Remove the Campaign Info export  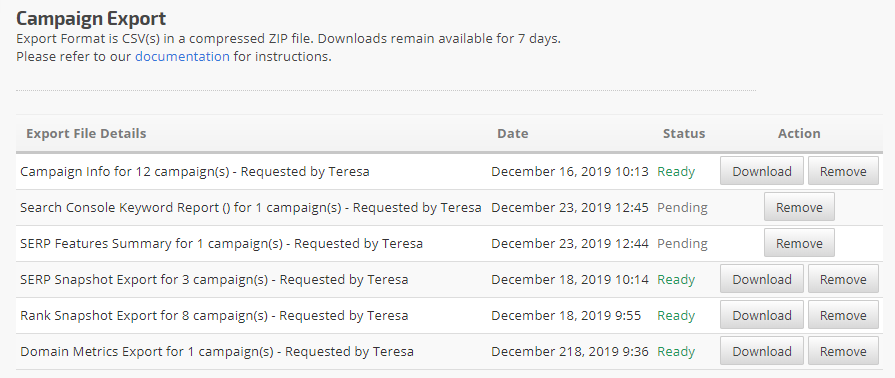click(843, 171)
